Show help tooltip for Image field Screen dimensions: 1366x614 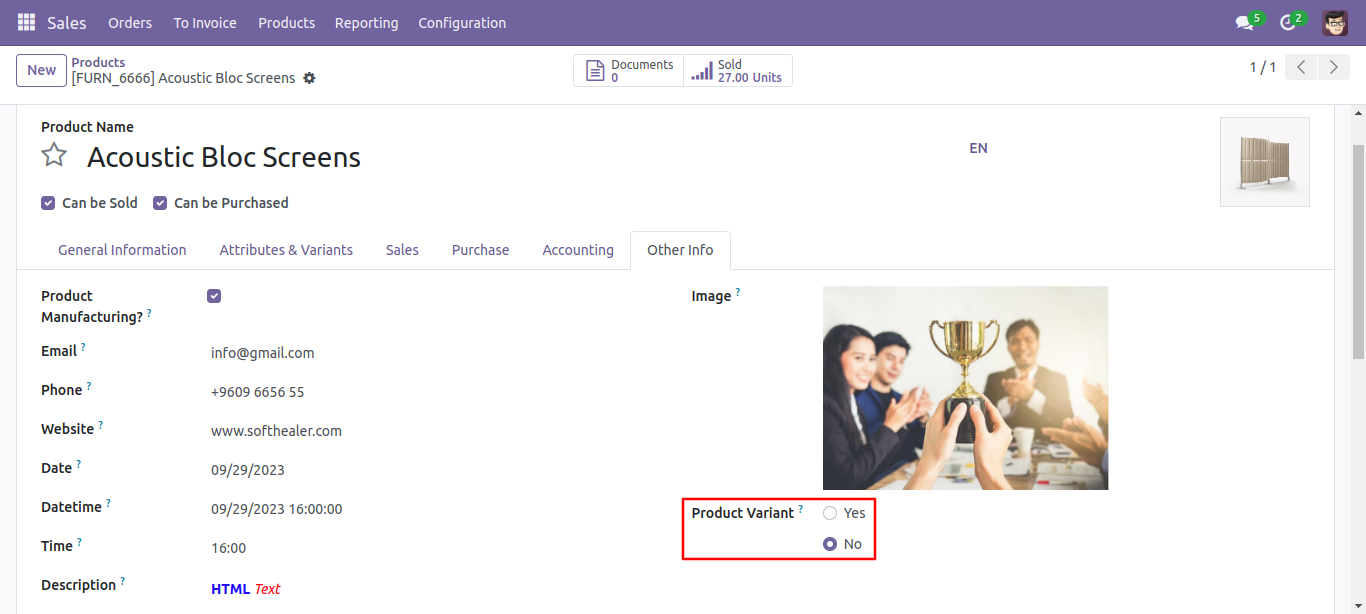click(x=738, y=292)
